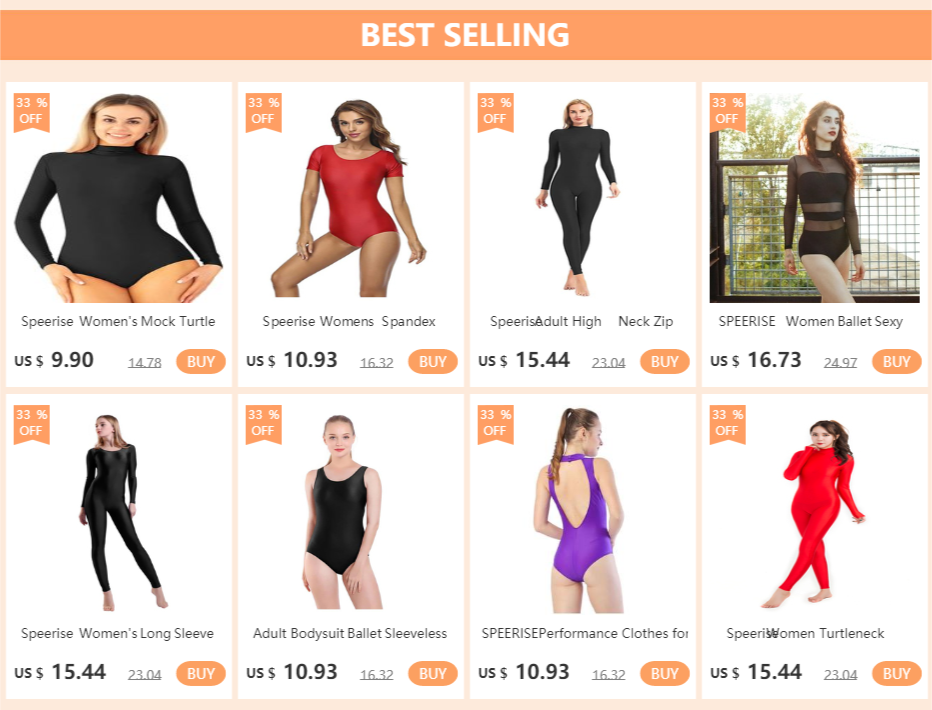
Task: Open 'Speerise Women's Mock Turtle' title link
Action: 118,321
